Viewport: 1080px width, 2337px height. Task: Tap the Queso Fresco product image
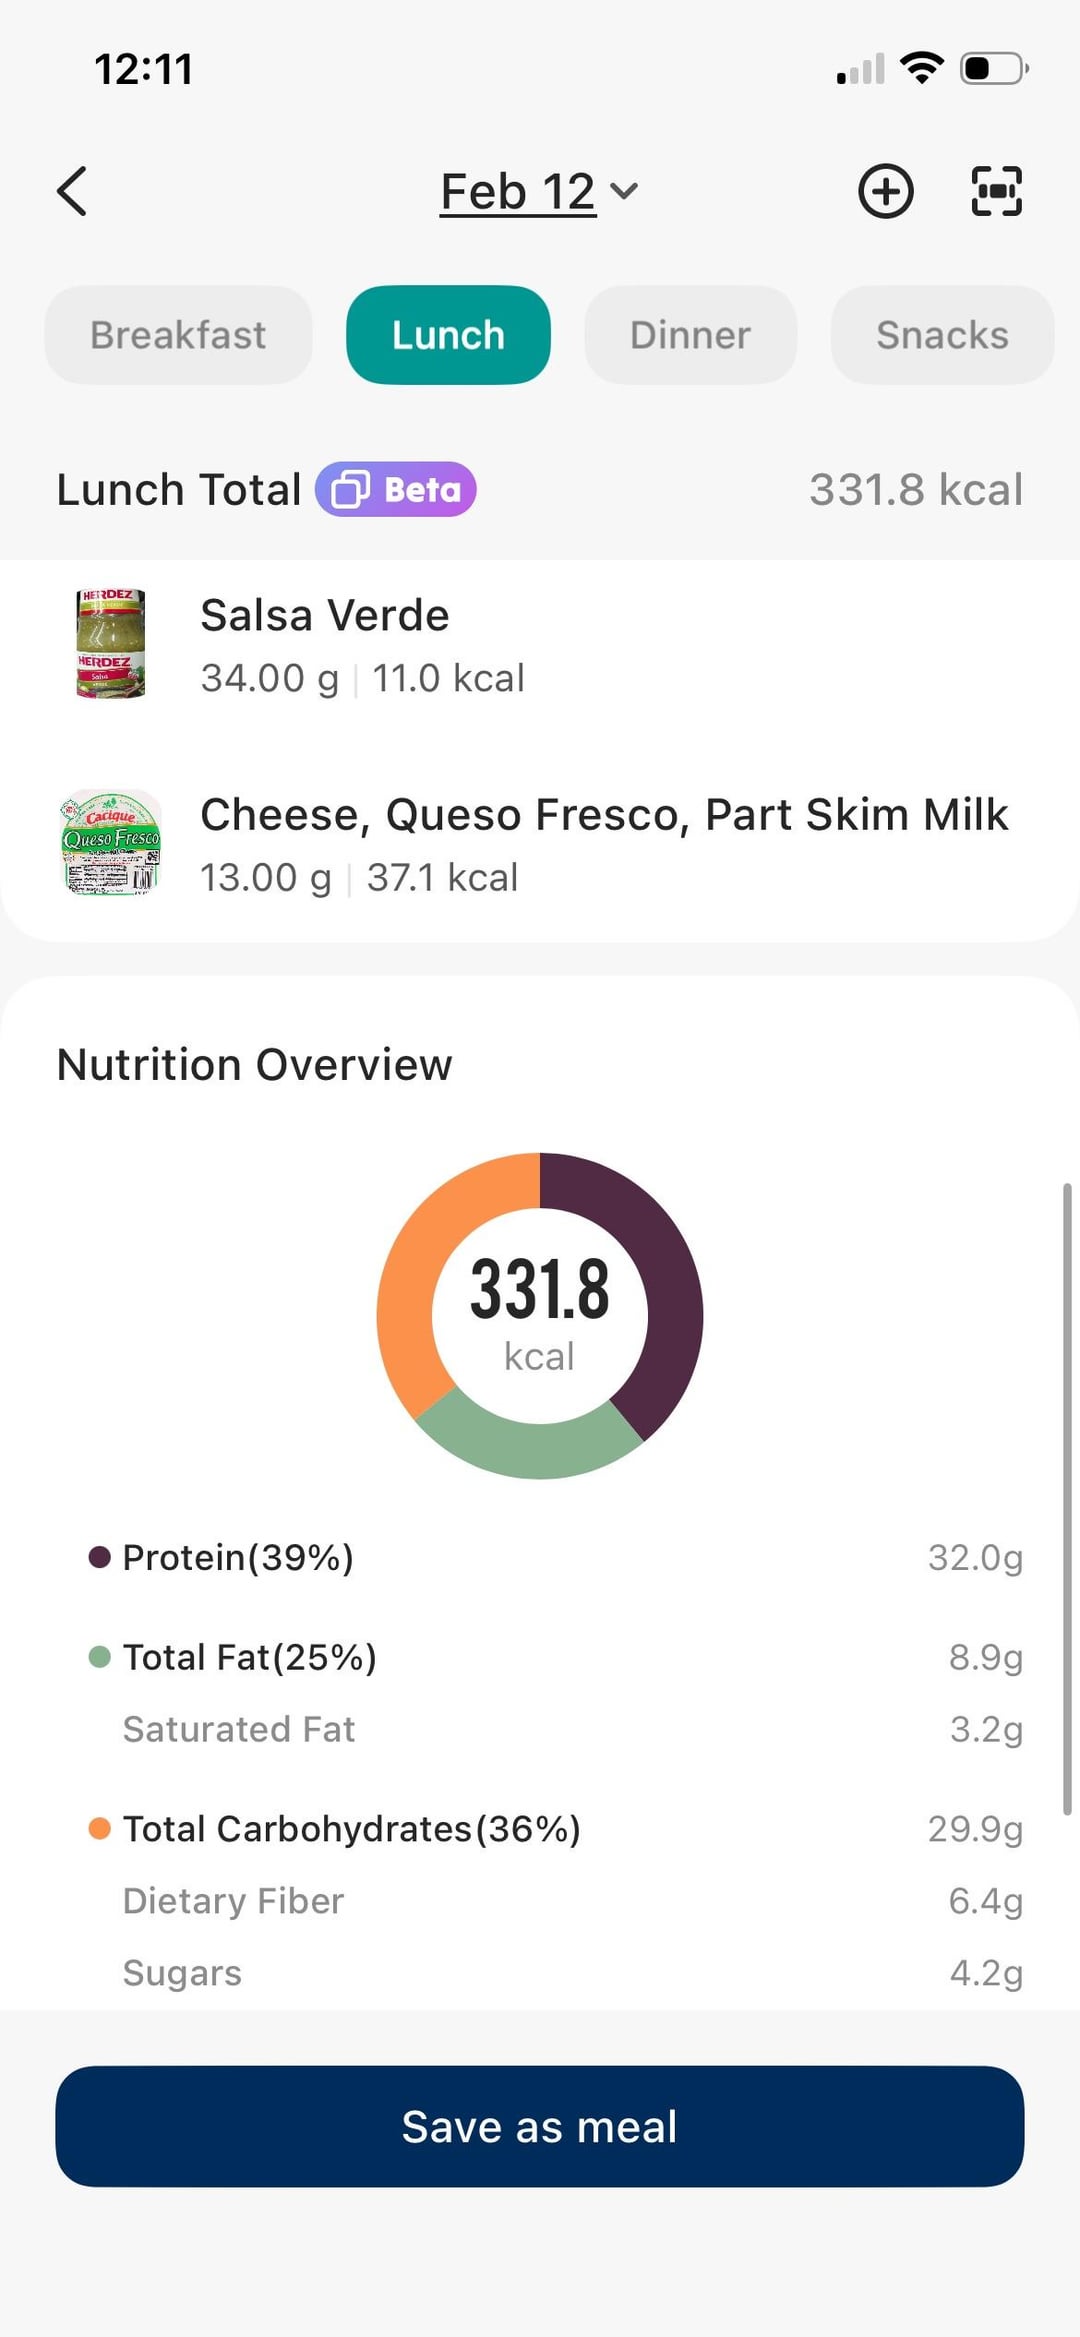pos(111,842)
